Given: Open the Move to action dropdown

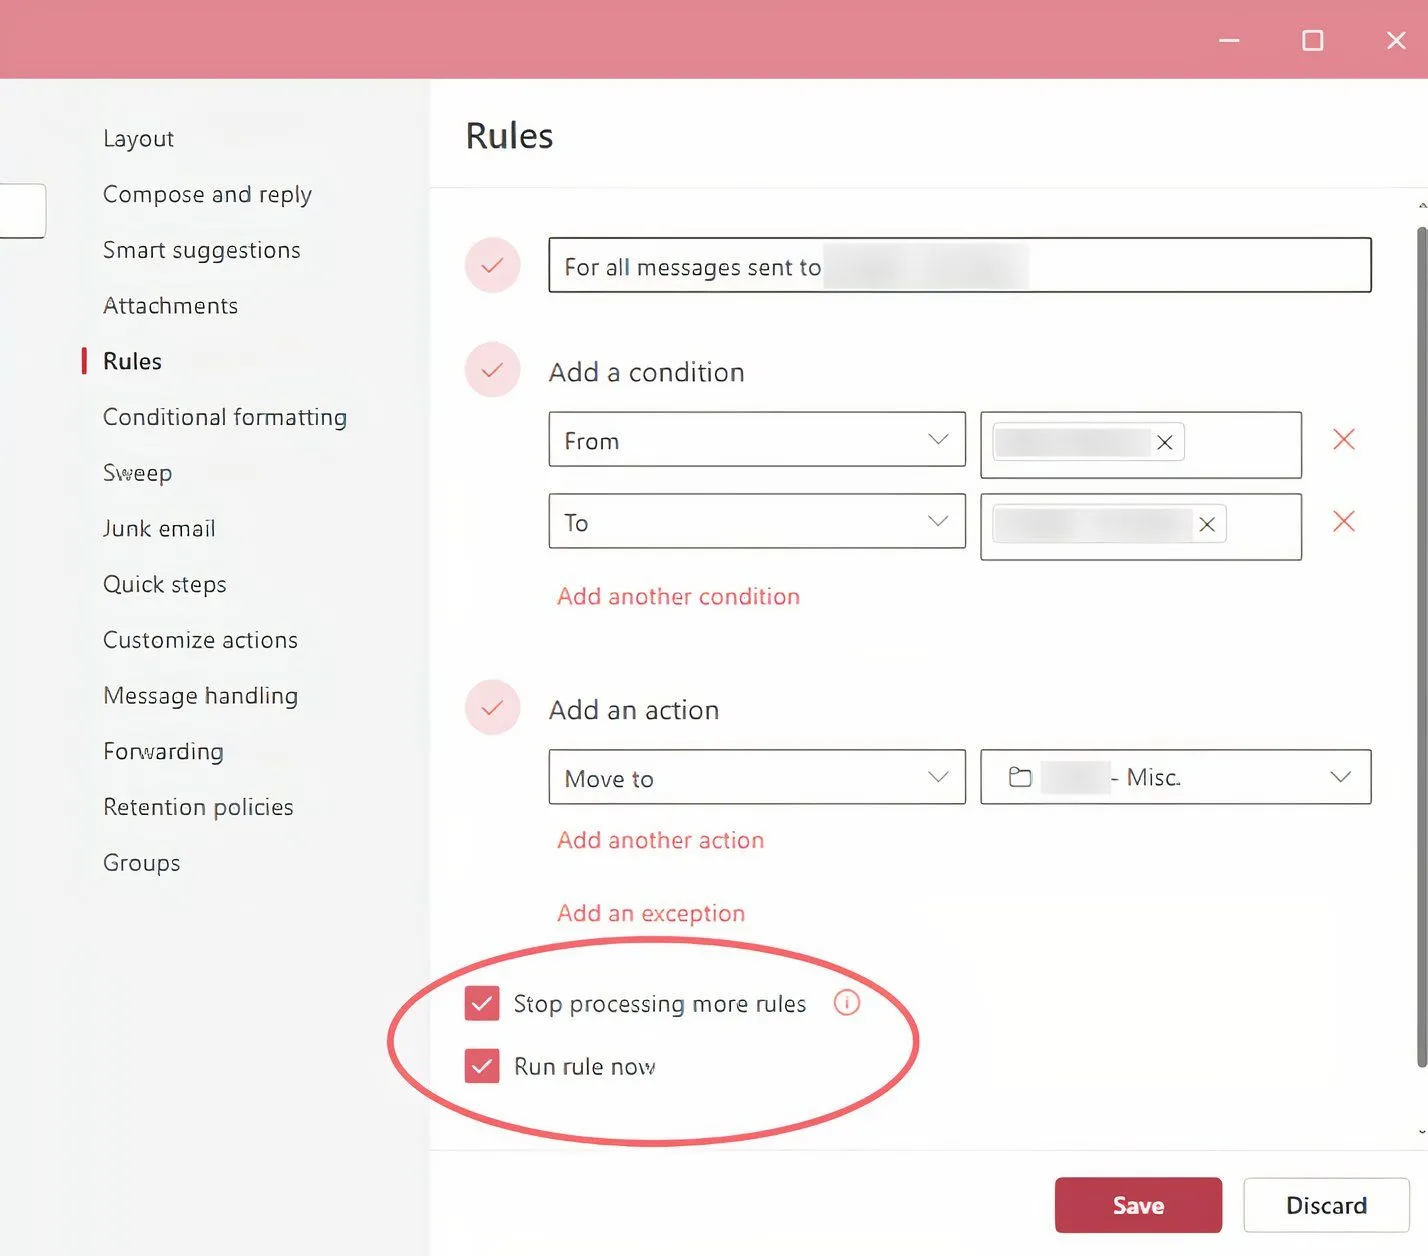Looking at the screenshot, I should click(937, 777).
